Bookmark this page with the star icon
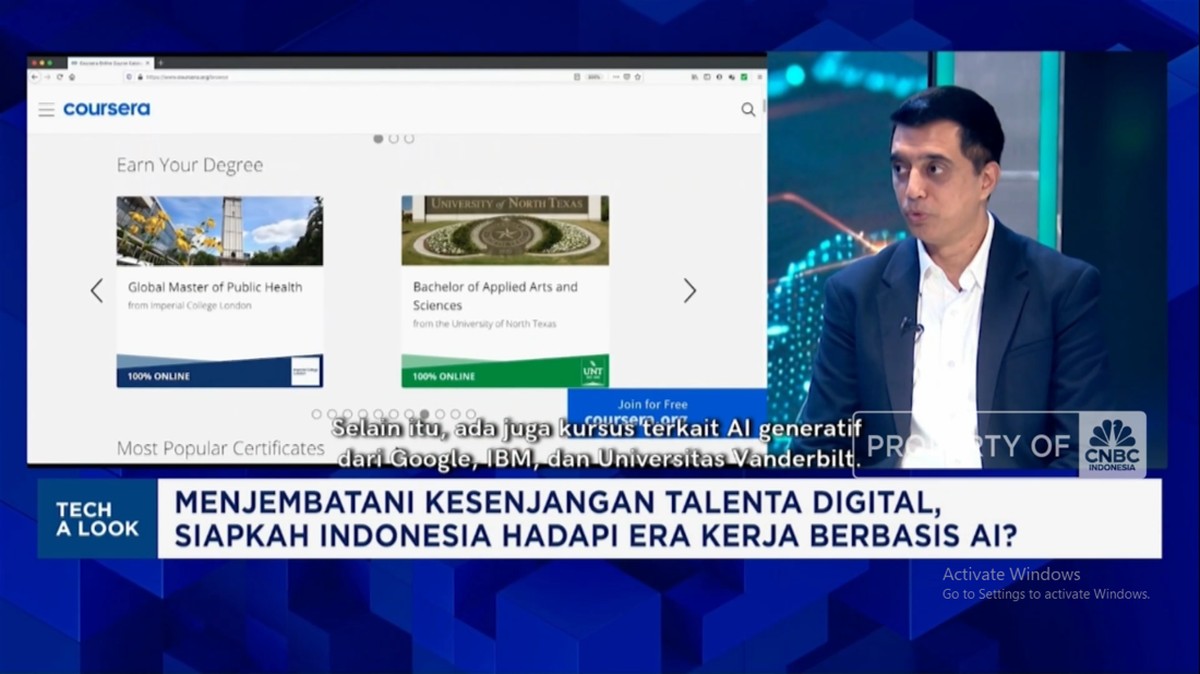1200x674 pixels. [x=638, y=77]
